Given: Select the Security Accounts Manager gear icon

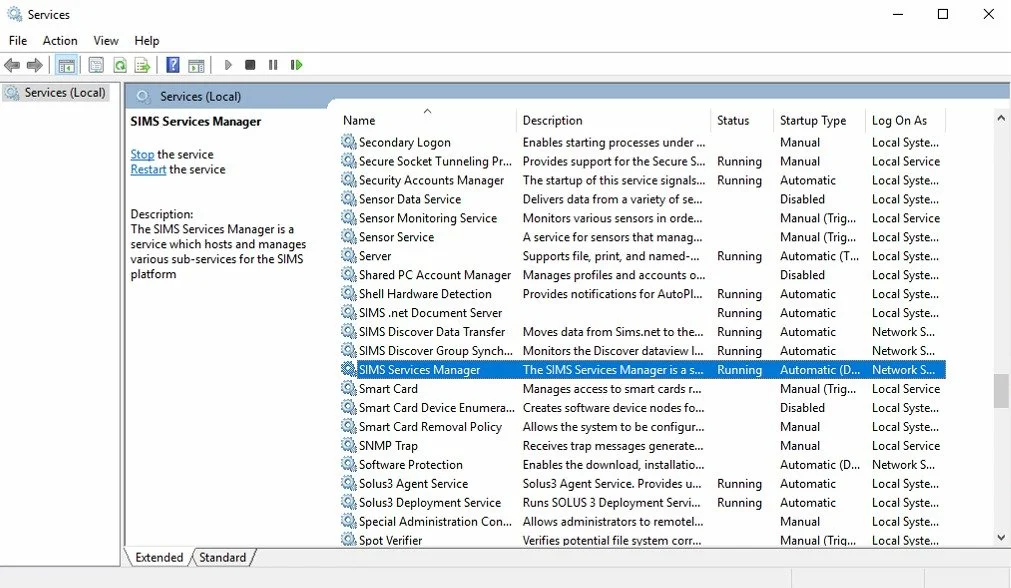Looking at the screenshot, I should (x=349, y=180).
